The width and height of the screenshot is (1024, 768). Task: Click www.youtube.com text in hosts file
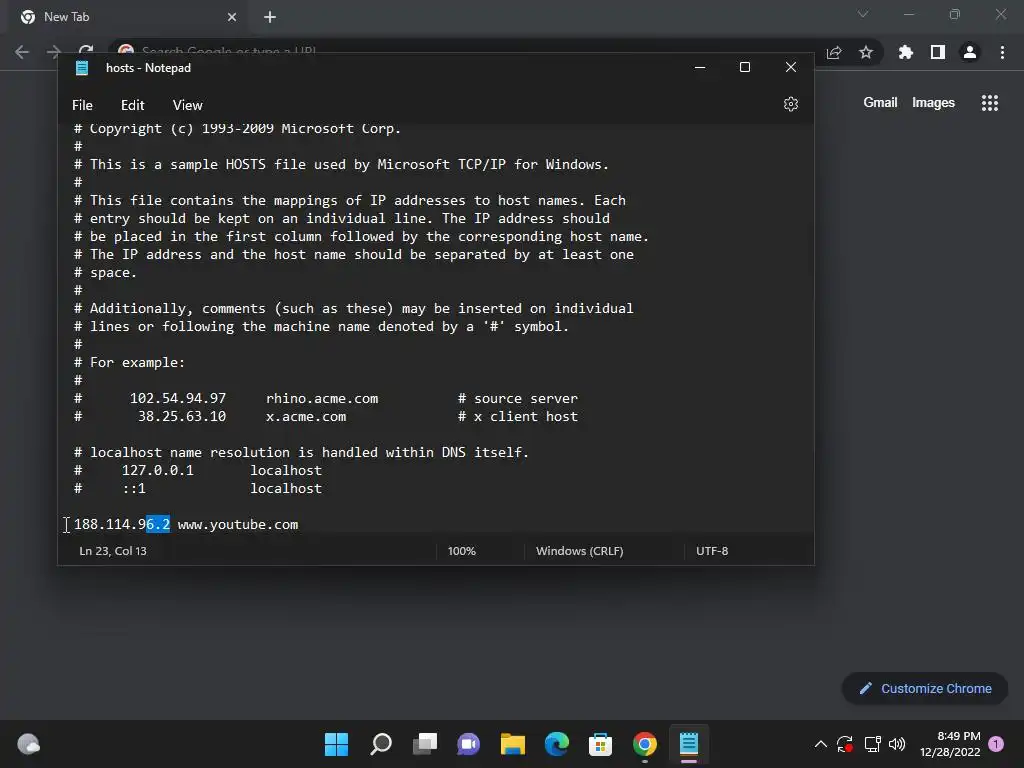coord(238,524)
